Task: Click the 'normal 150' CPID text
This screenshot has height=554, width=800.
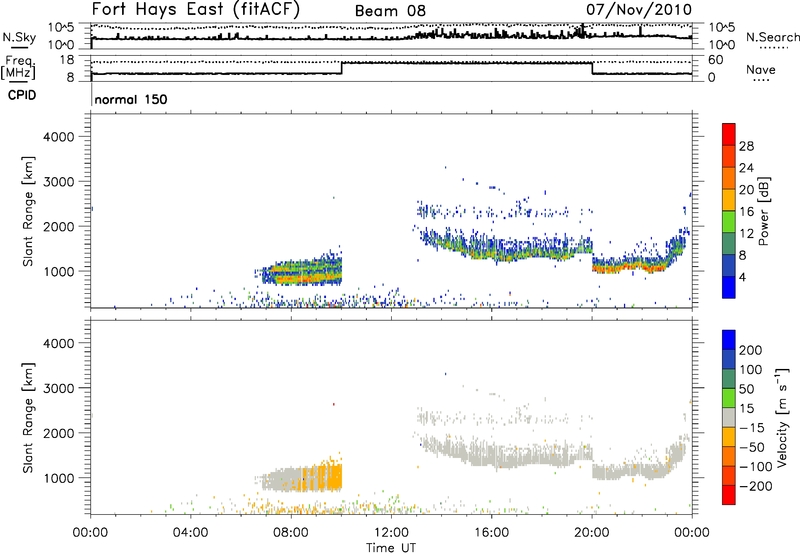Action: (x=131, y=99)
